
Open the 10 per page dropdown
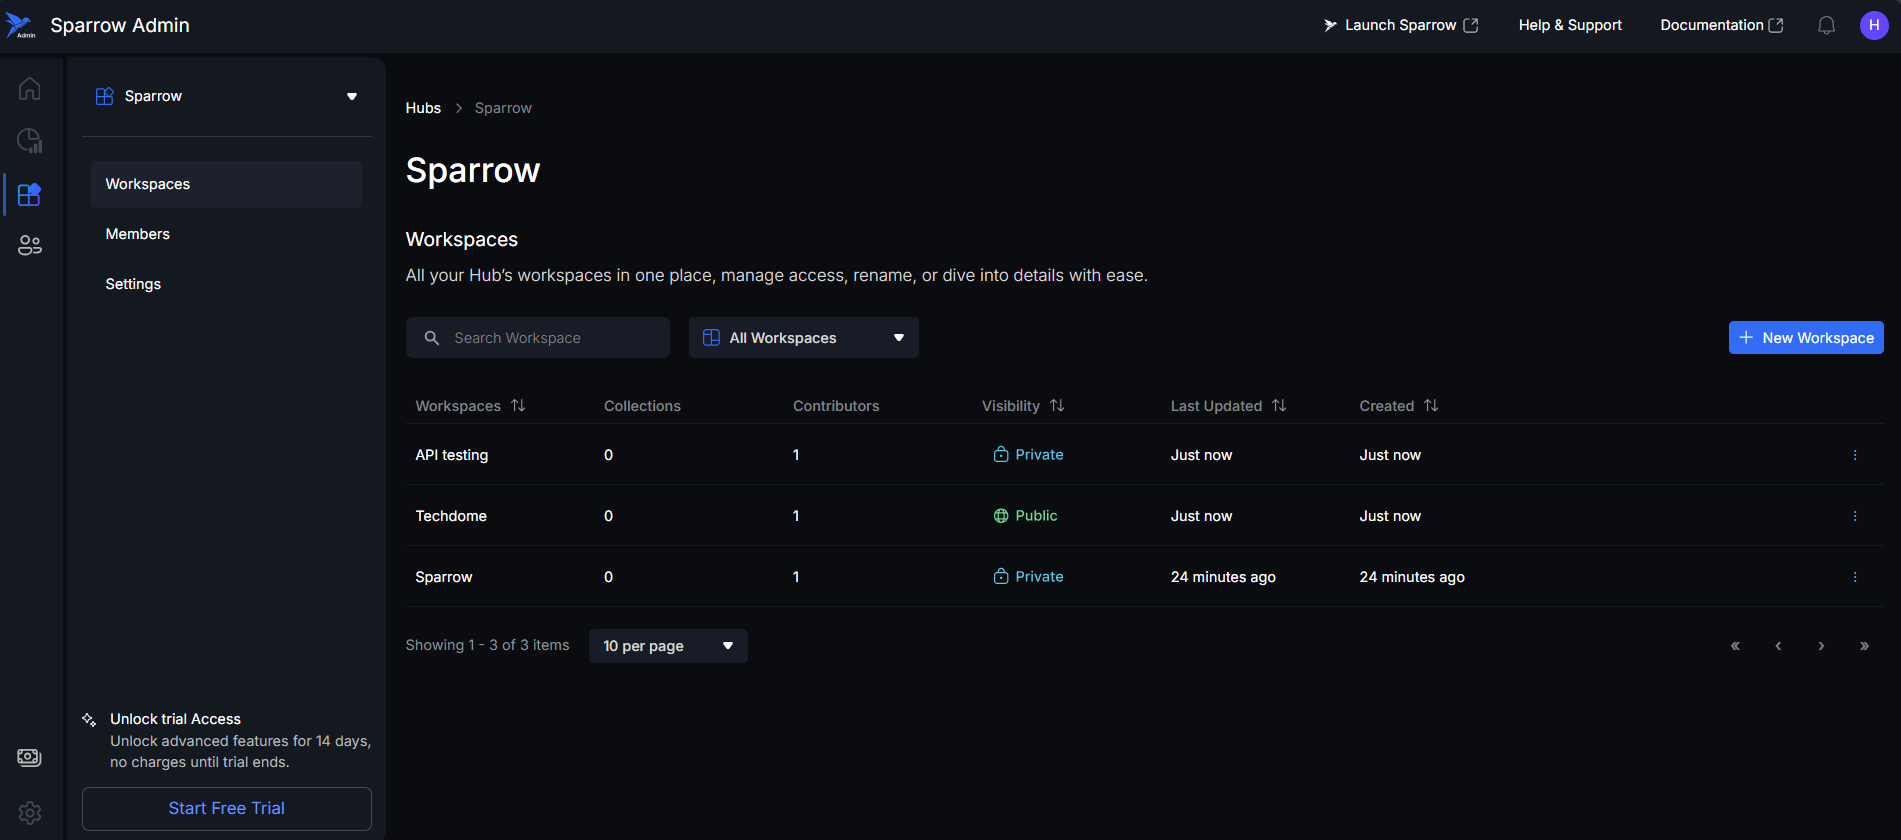tap(668, 646)
